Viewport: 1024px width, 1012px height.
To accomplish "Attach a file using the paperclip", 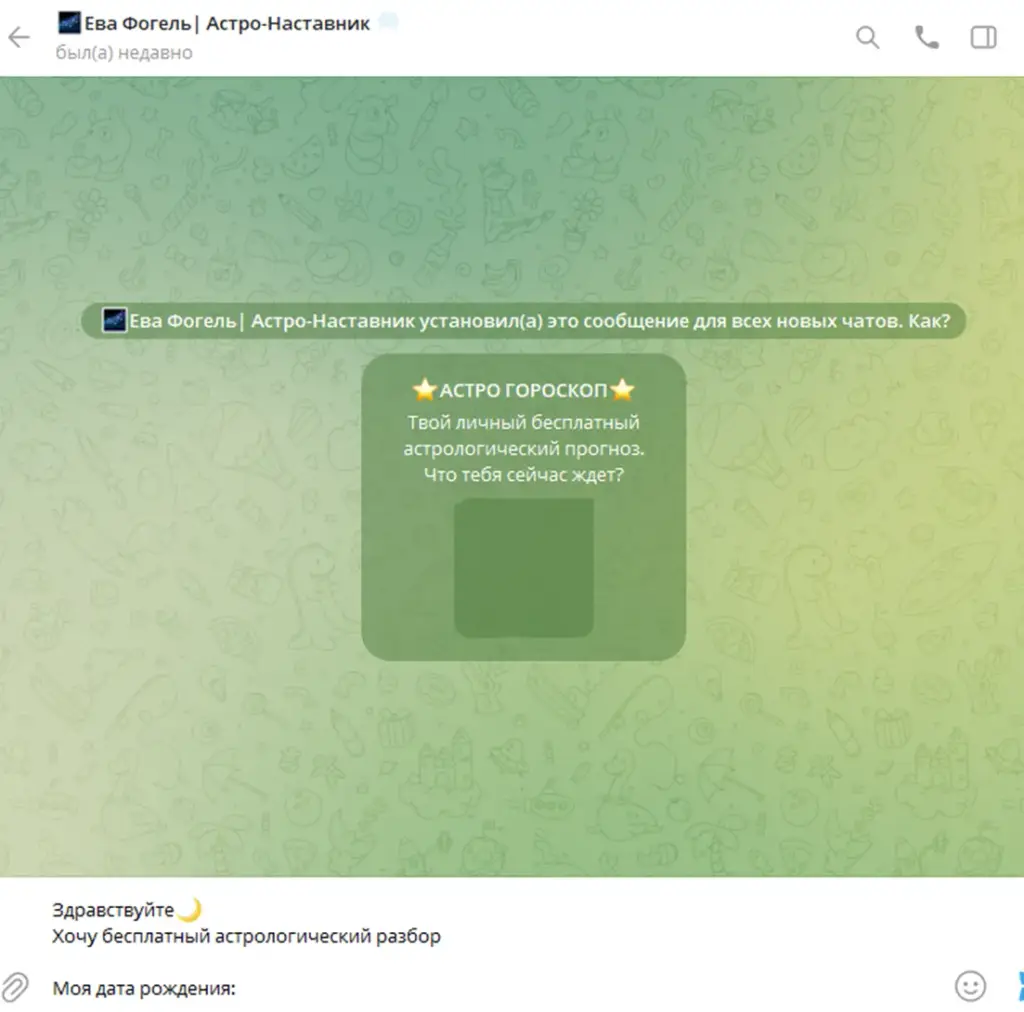I will [15, 987].
